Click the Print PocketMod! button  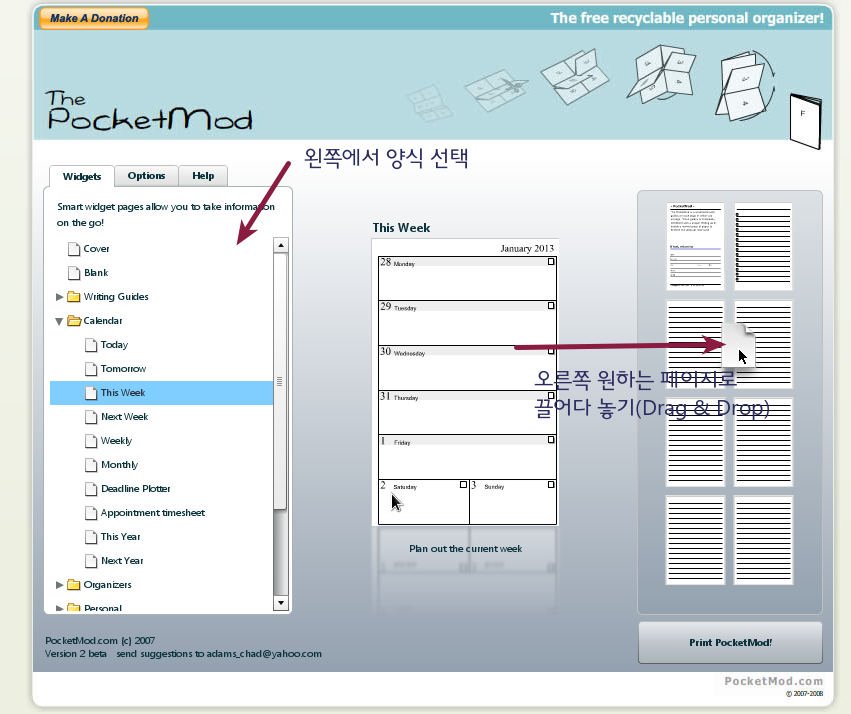point(730,643)
